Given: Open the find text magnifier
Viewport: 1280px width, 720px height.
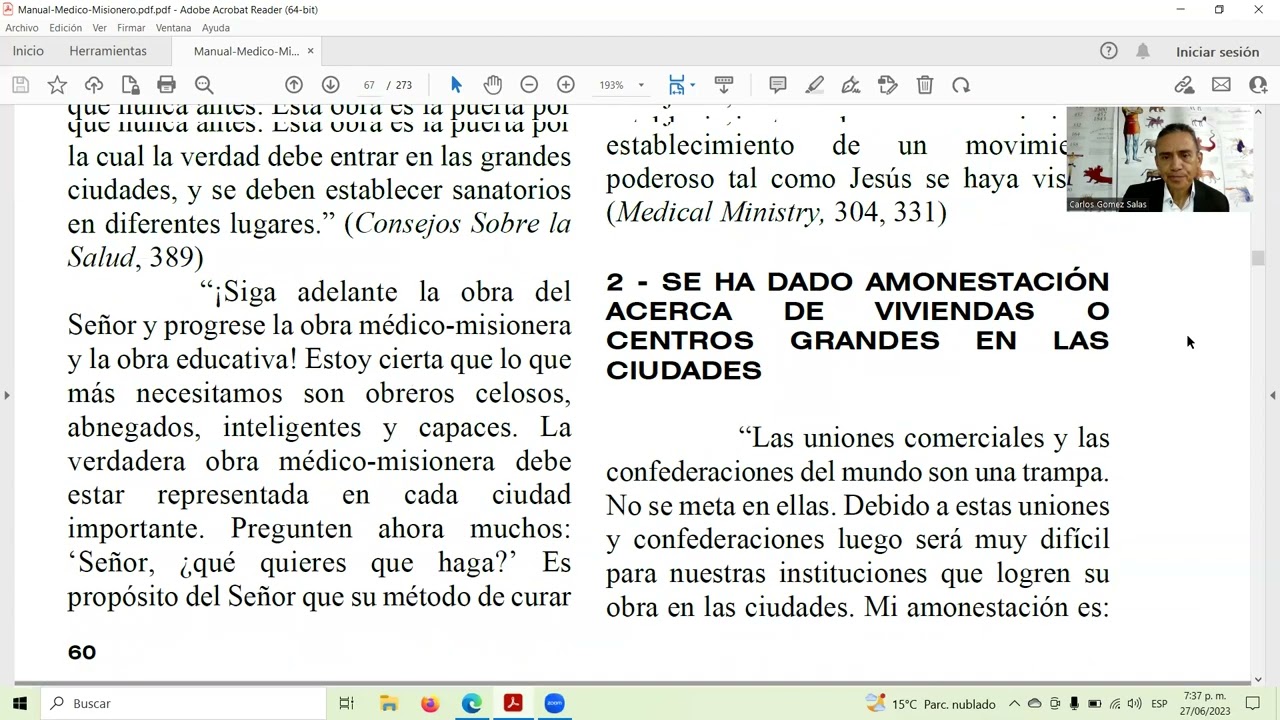Looking at the screenshot, I should pyautogui.click(x=204, y=85).
